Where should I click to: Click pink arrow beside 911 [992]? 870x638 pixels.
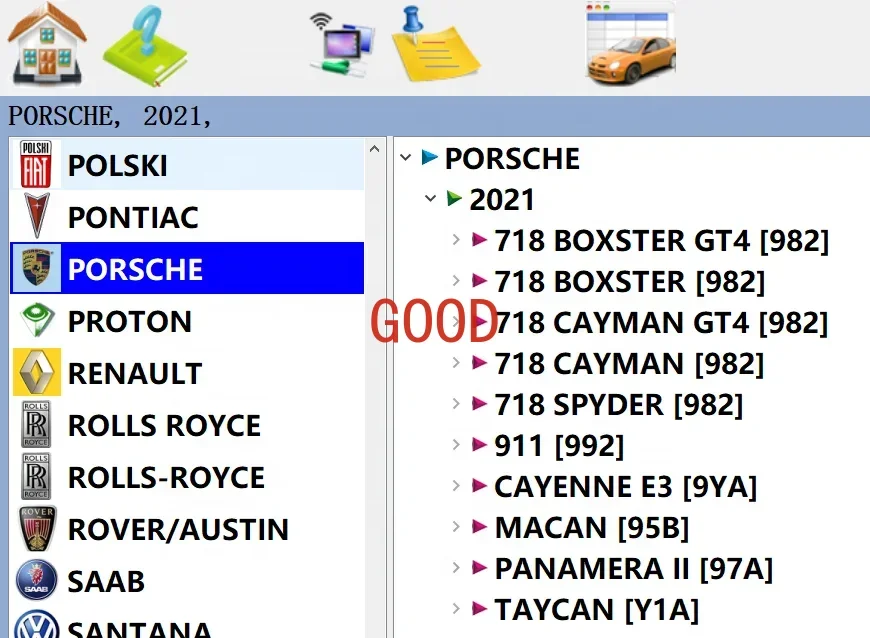coord(479,445)
